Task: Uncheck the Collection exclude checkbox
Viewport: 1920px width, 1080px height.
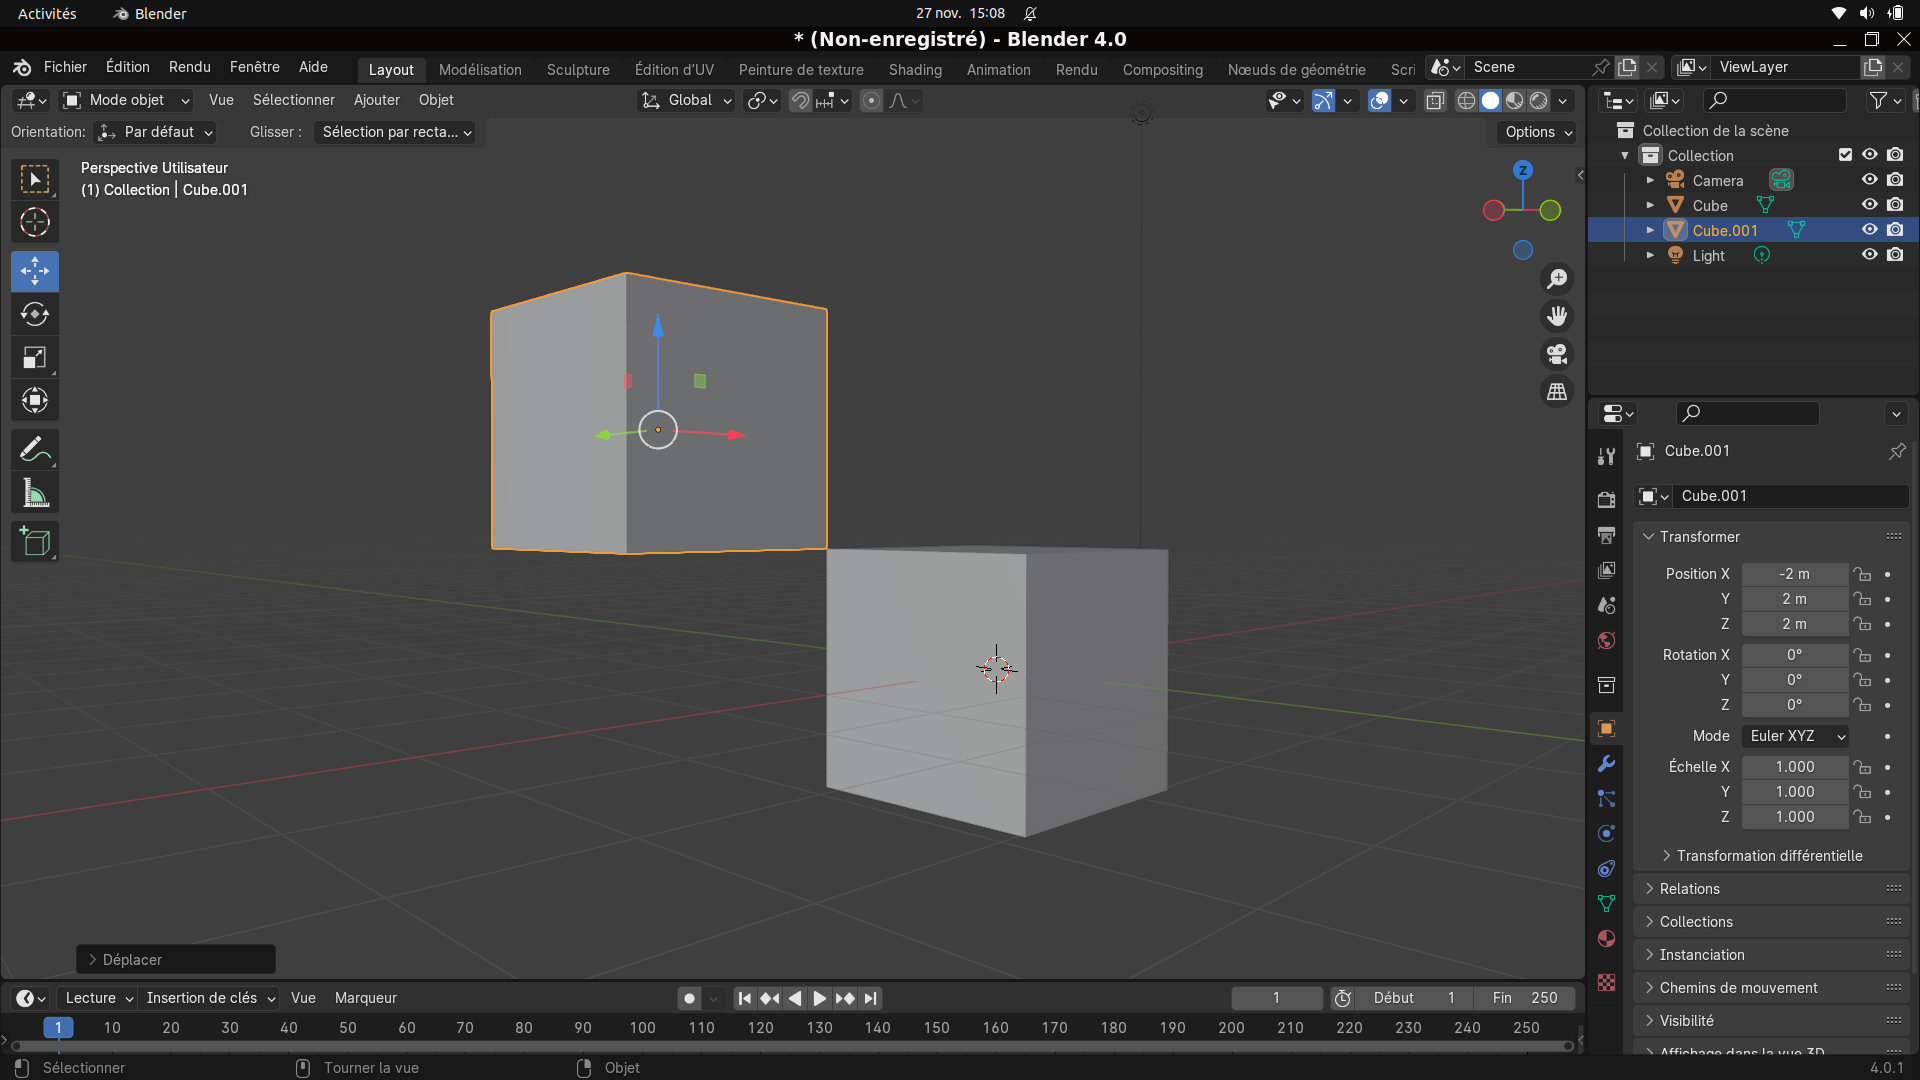Action: coord(1845,155)
